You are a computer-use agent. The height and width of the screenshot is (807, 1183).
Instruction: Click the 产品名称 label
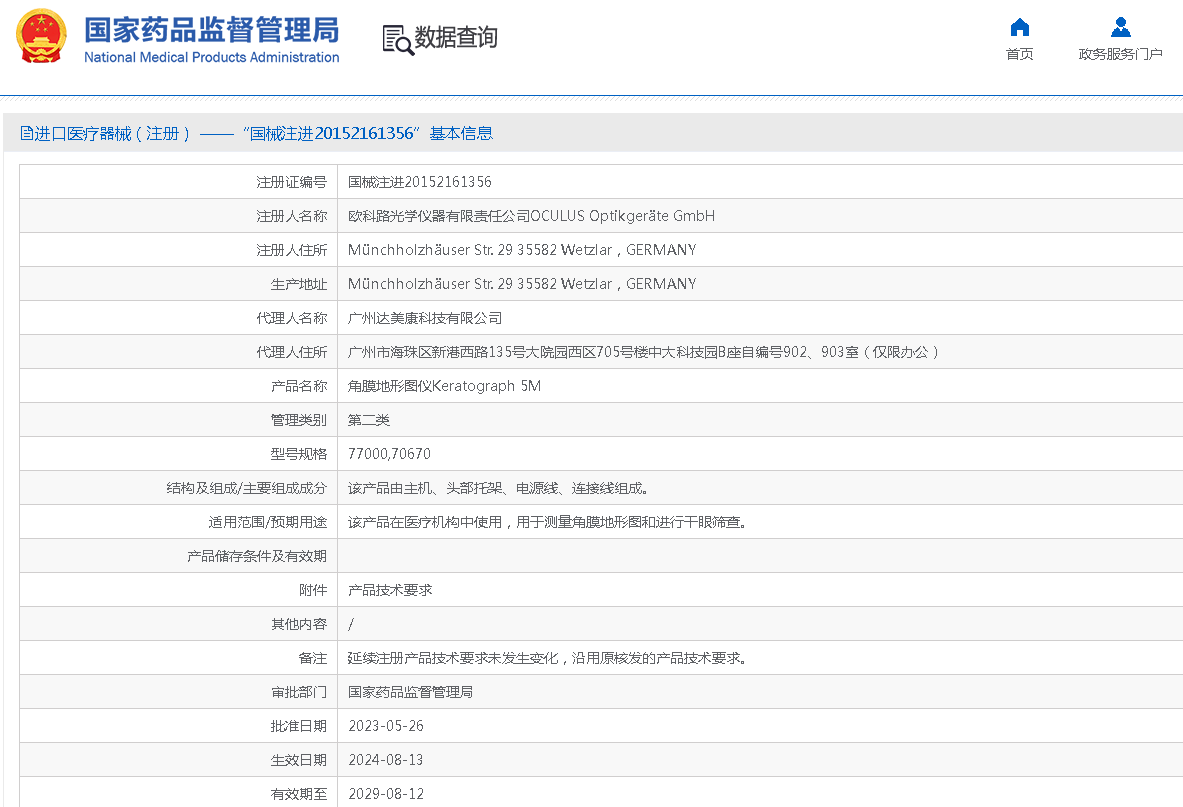pyautogui.click(x=299, y=386)
